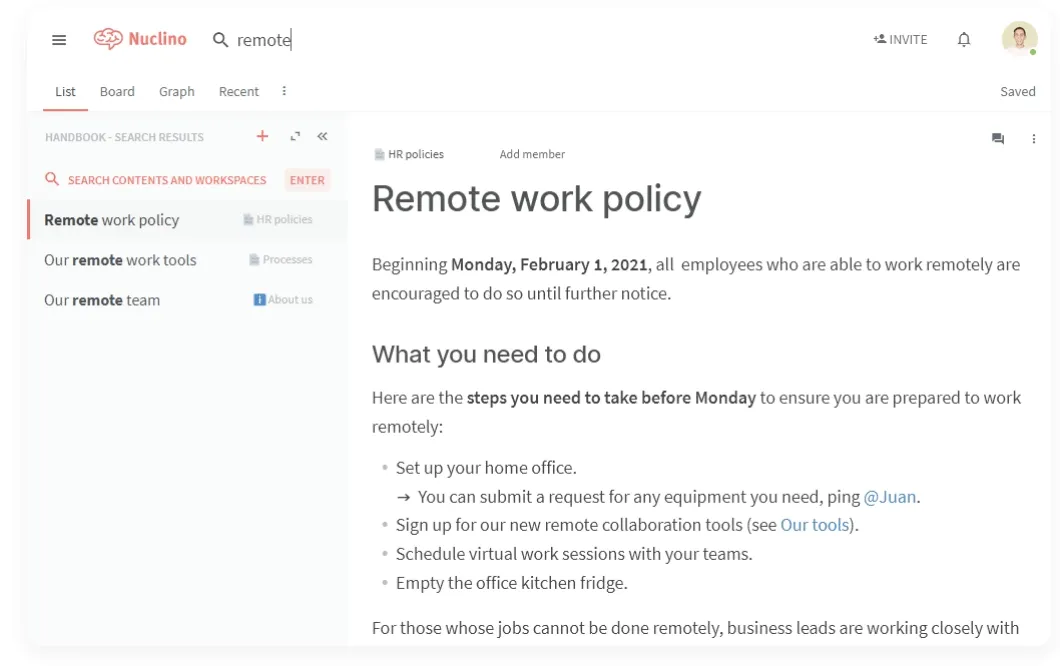Open more view options next to Recent
This screenshot has height=666, width=1060.
(x=284, y=91)
